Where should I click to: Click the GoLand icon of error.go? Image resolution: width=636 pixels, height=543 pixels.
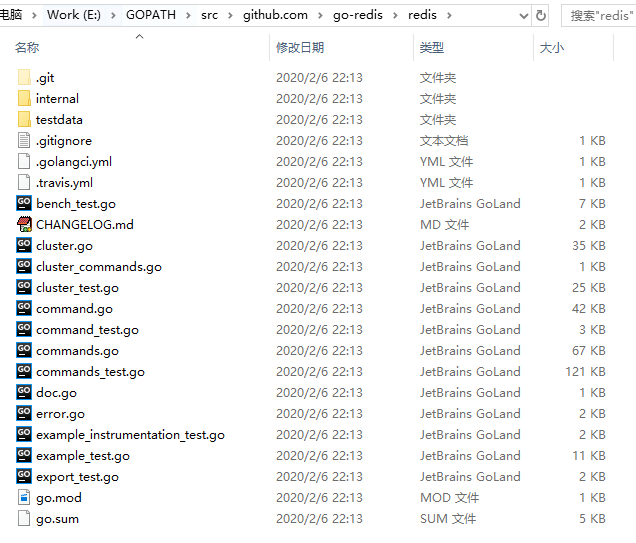click(x=24, y=413)
